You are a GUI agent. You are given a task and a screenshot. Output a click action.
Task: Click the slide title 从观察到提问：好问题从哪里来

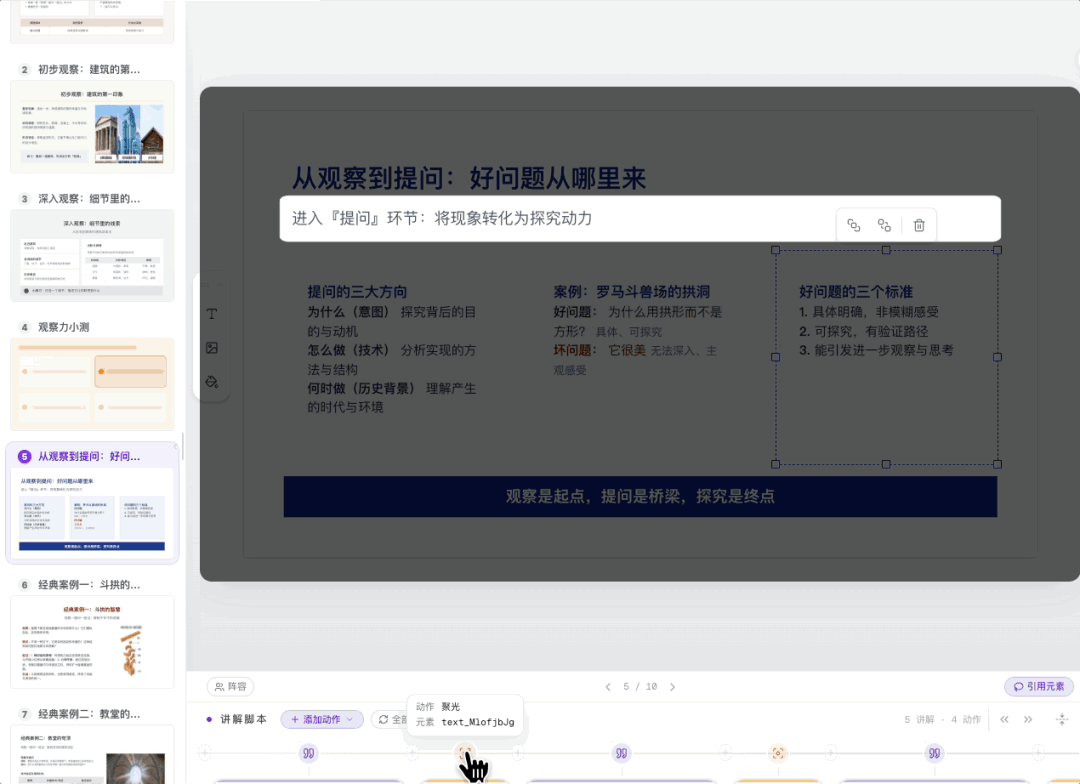(x=469, y=178)
